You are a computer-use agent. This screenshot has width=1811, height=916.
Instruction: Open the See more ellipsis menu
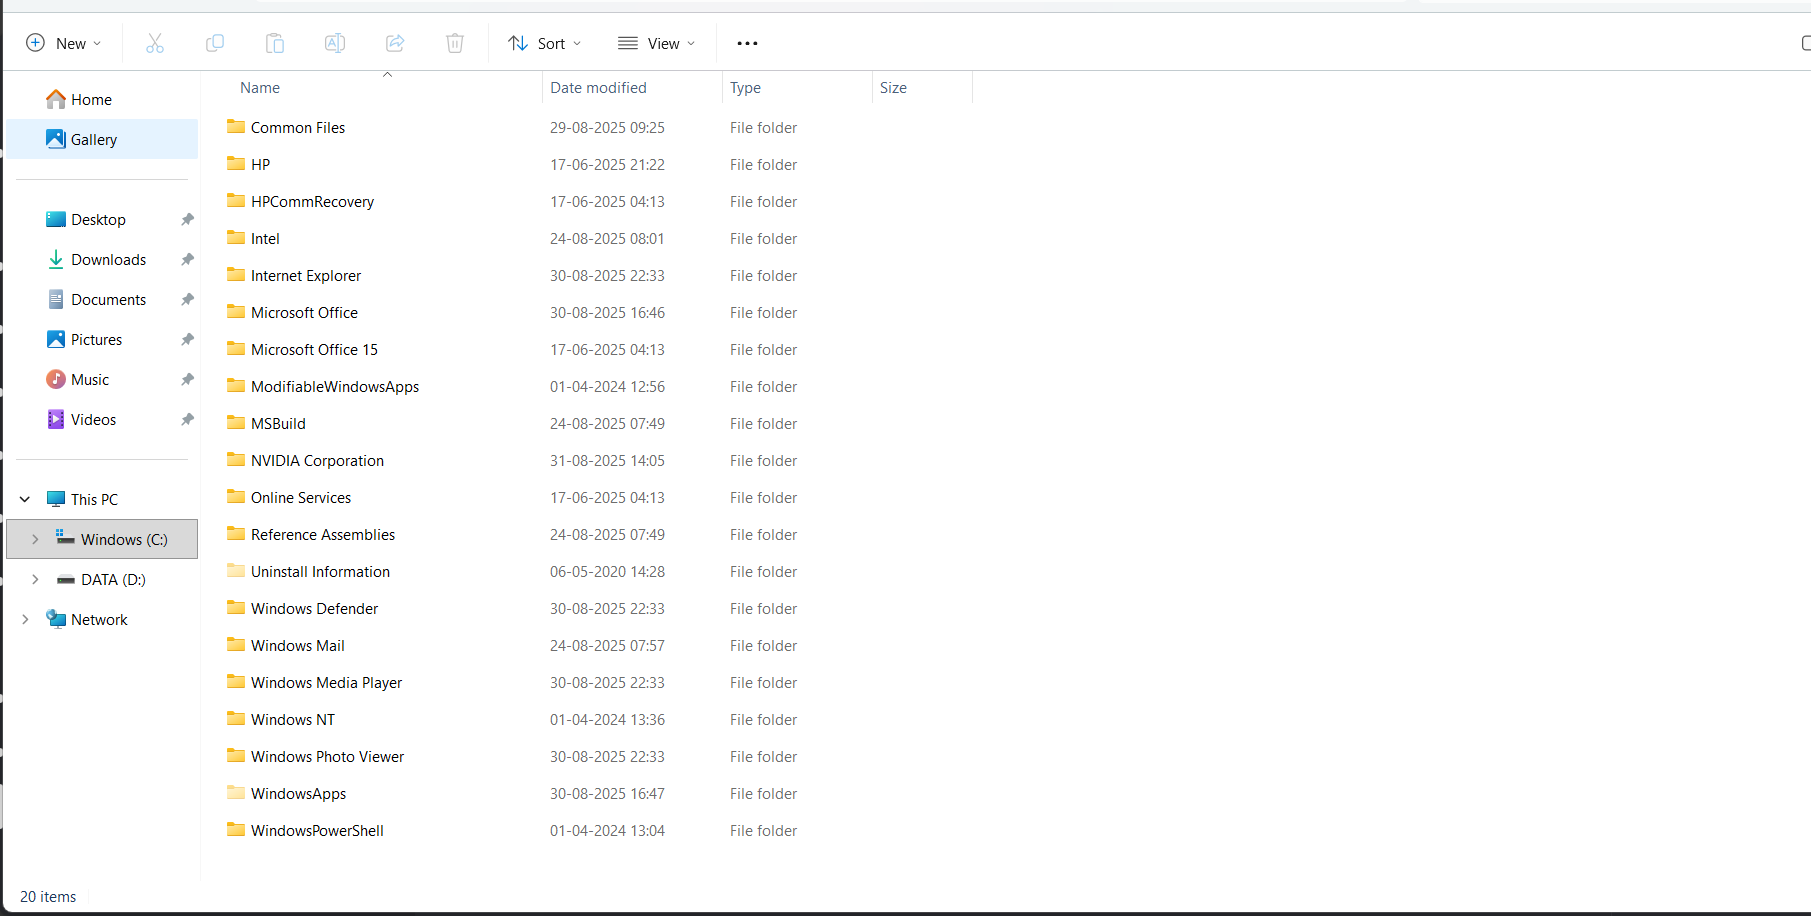747,43
